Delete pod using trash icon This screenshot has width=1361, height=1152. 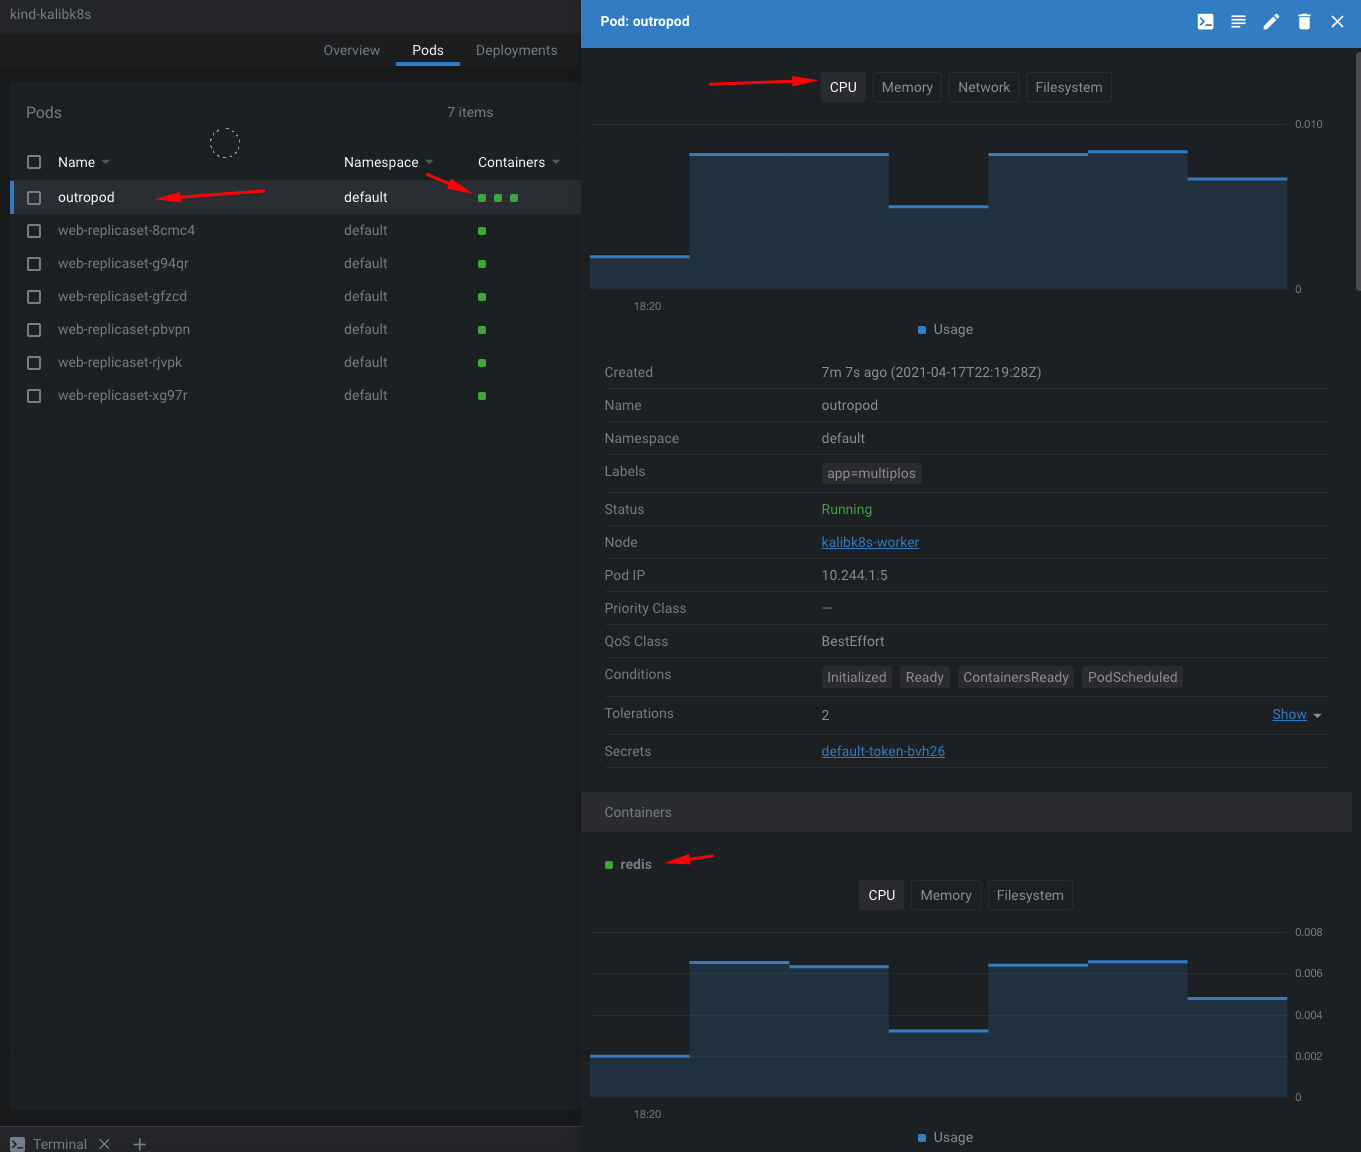[1304, 22]
